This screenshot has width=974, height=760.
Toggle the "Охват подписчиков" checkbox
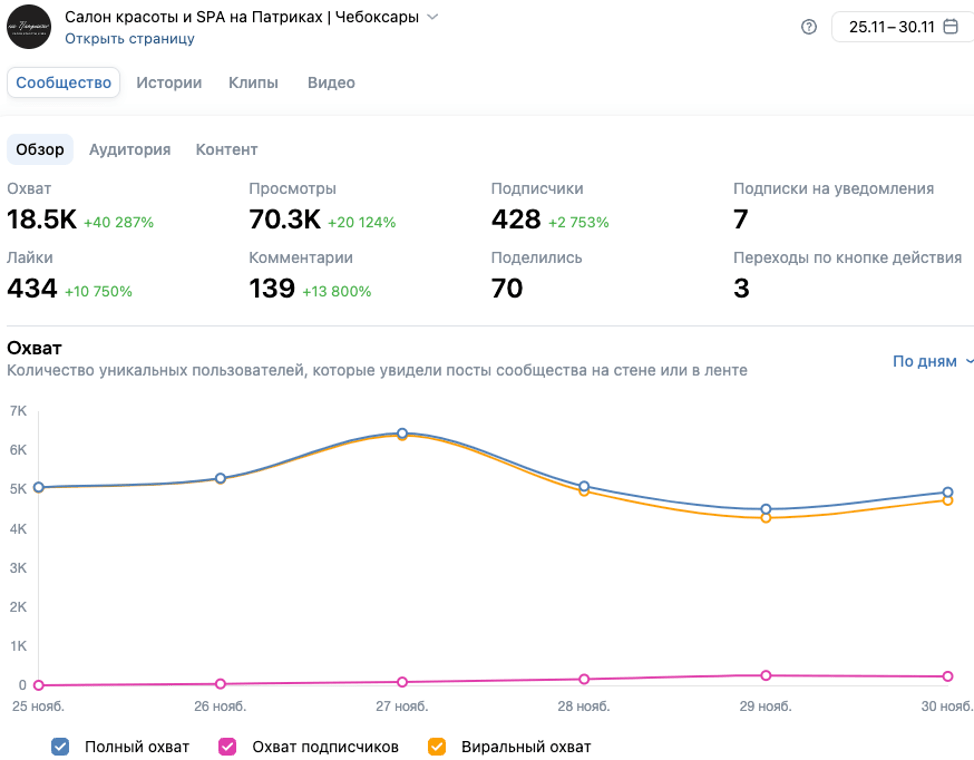[227, 746]
